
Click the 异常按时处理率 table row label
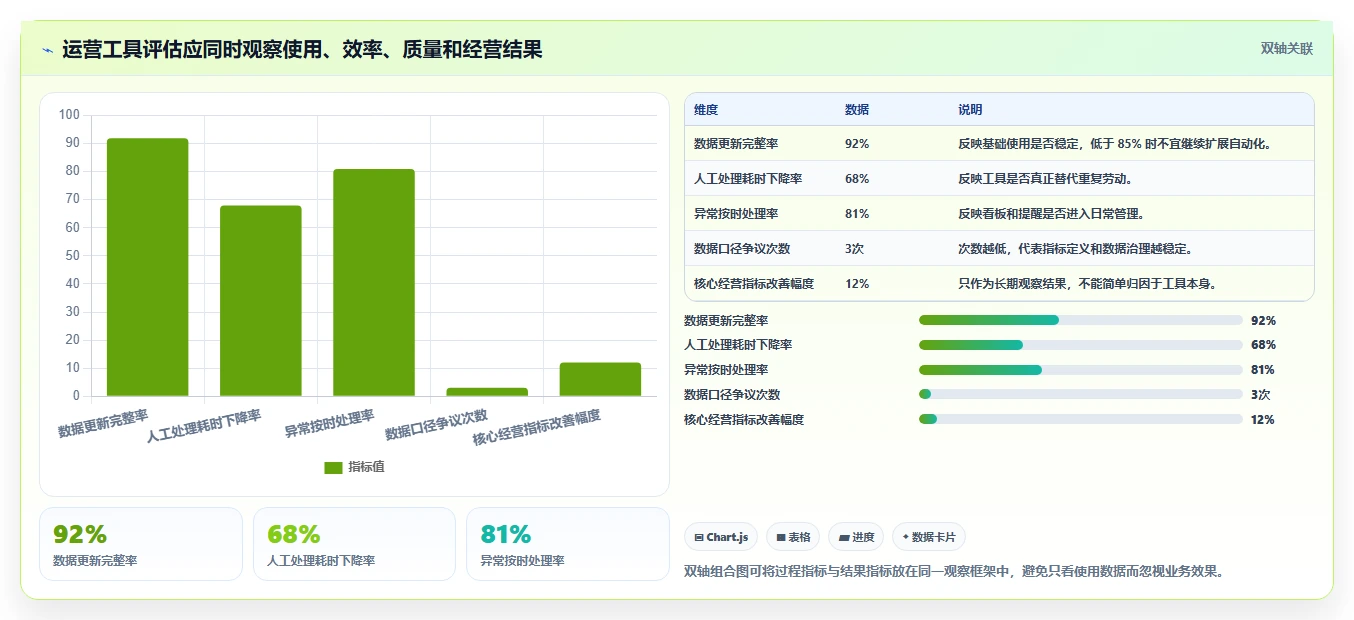point(736,214)
